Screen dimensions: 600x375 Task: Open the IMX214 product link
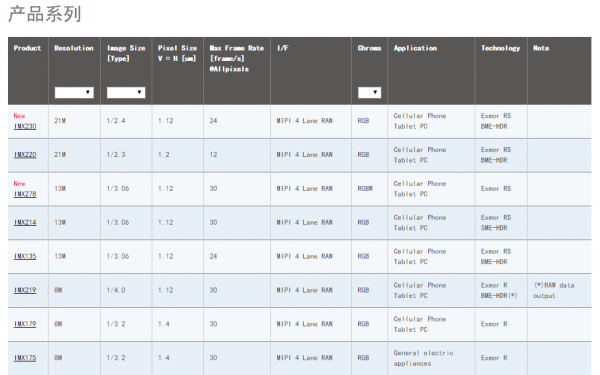click(25, 222)
